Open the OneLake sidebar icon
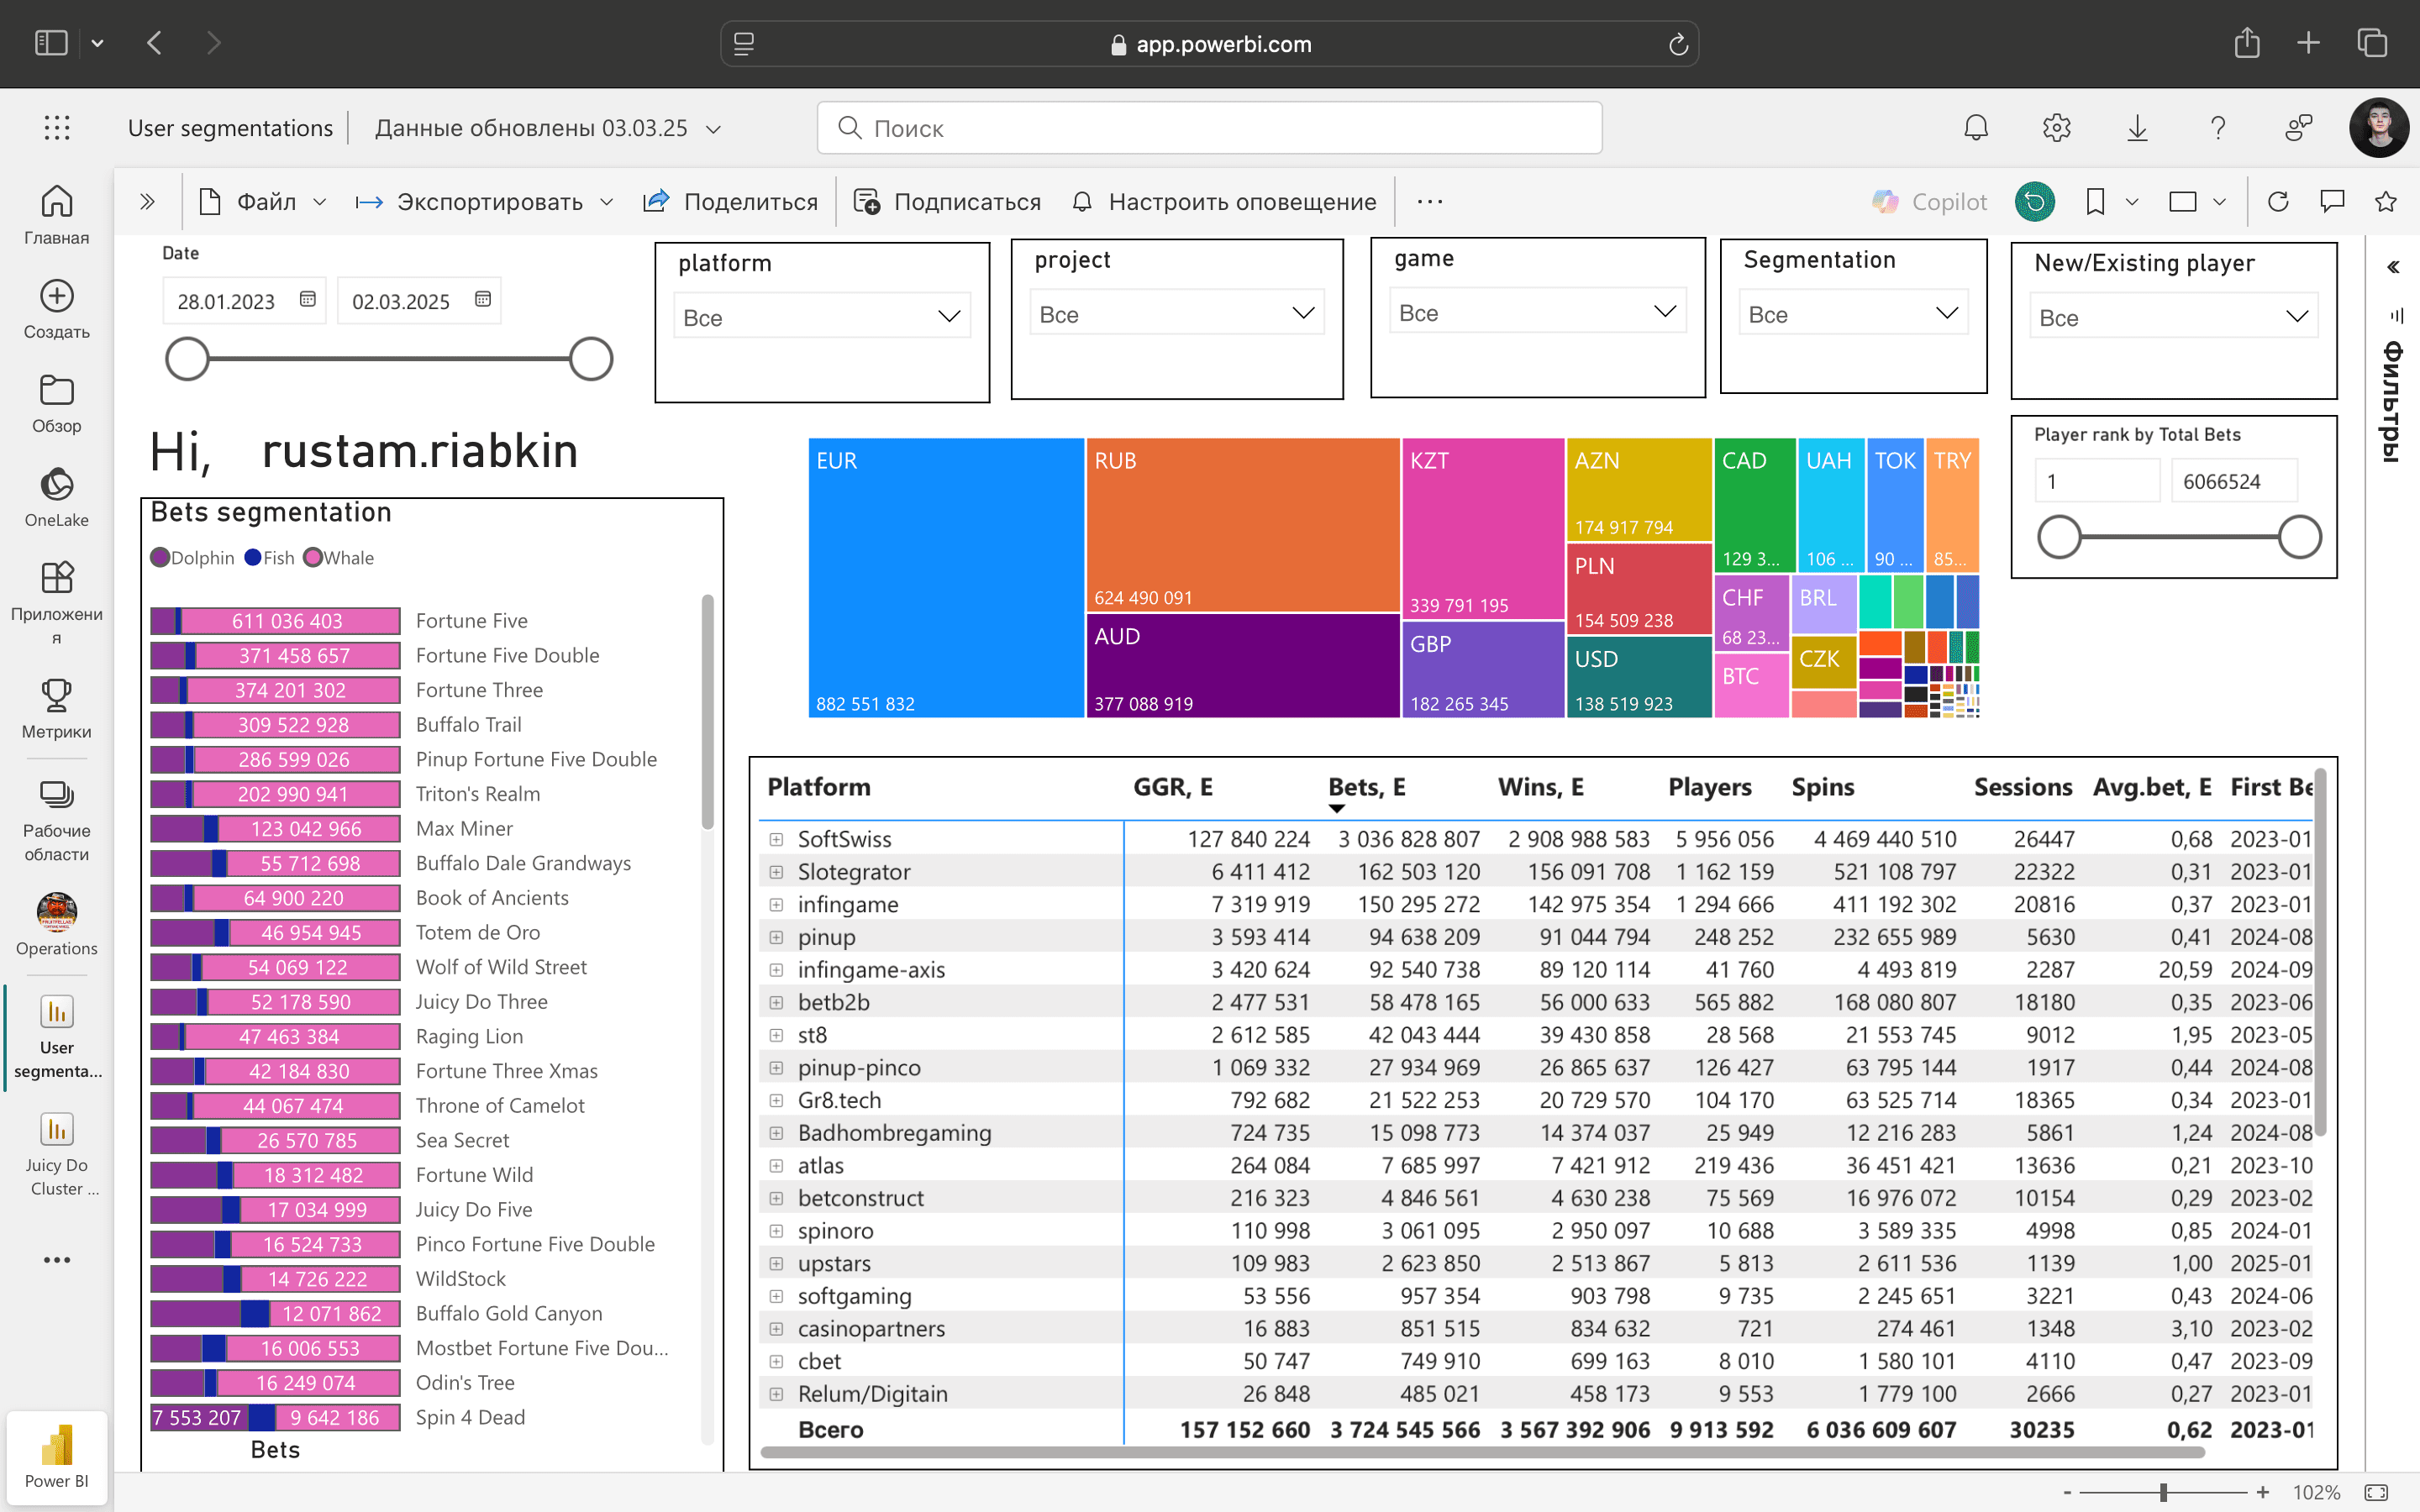The image size is (2420, 1512). pyautogui.click(x=57, y=485)
